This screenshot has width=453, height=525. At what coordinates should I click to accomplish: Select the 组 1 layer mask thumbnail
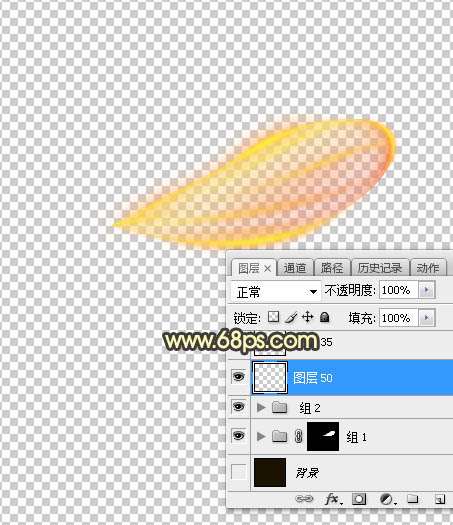pyautogui.click(x=323, y=436)
